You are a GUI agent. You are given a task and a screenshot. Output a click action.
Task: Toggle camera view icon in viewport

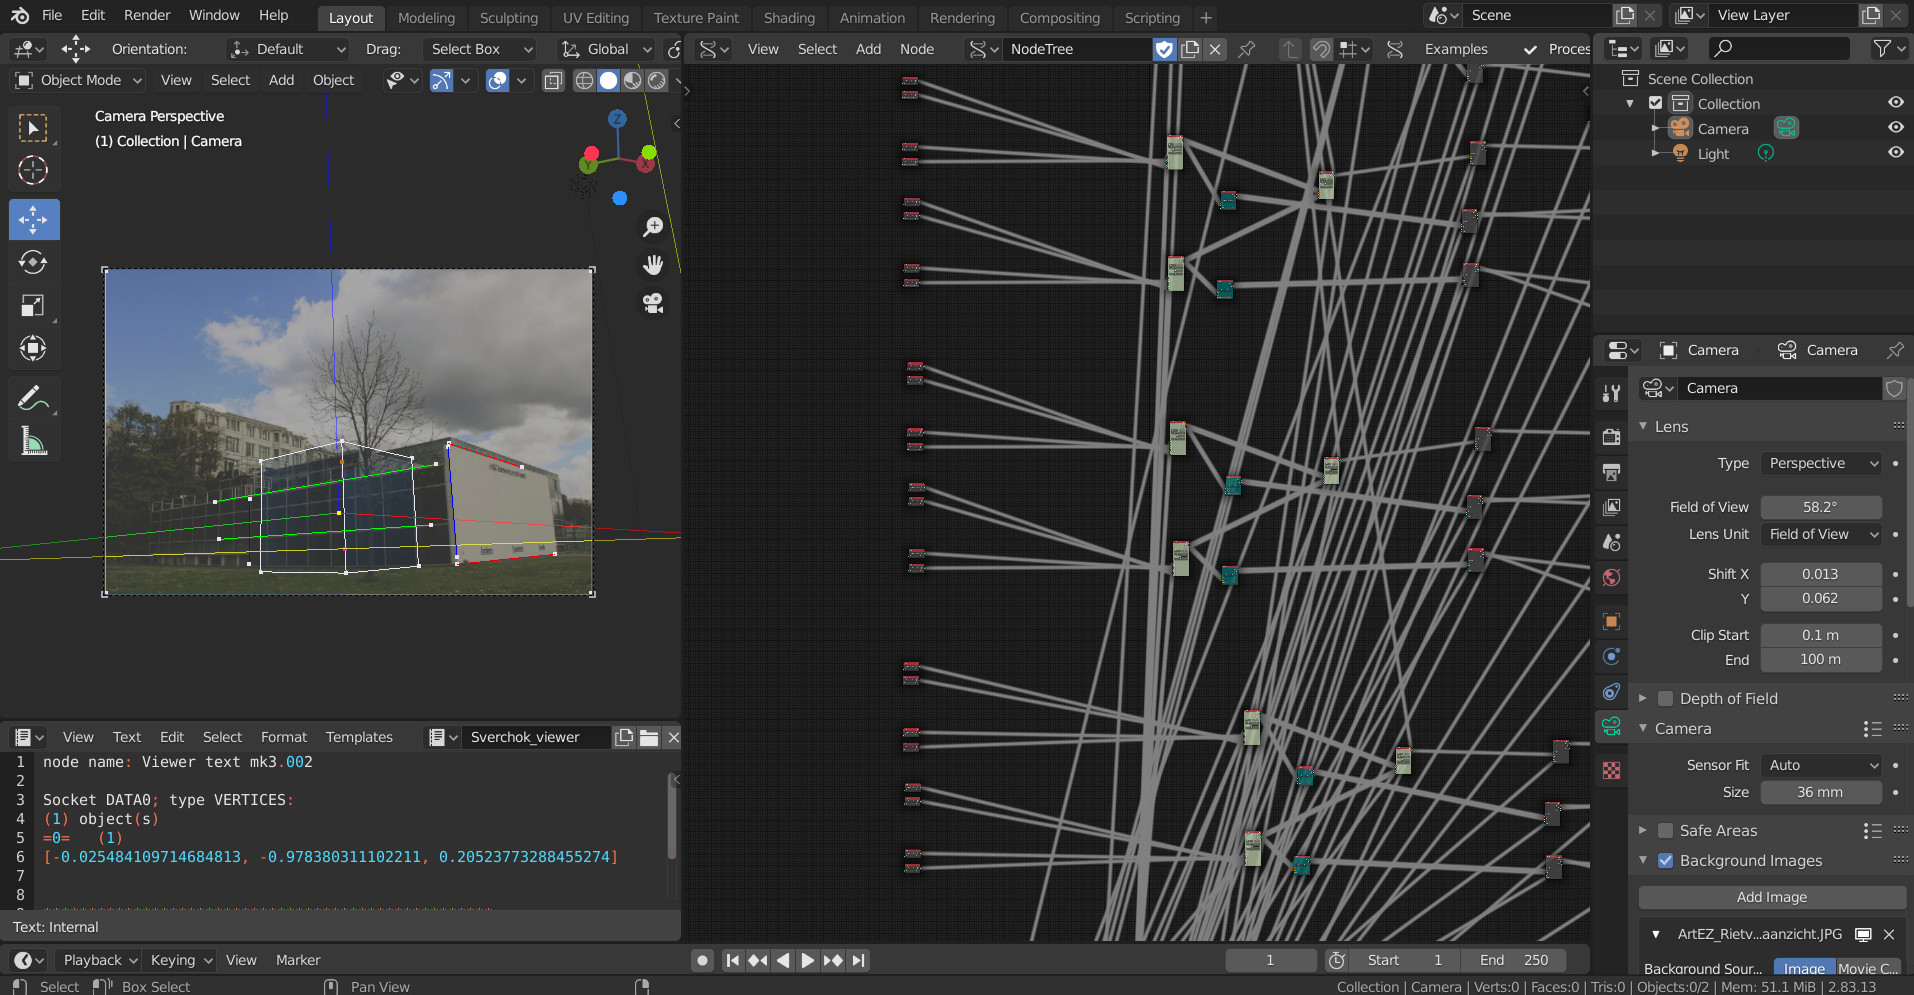[x=653, y=304]
